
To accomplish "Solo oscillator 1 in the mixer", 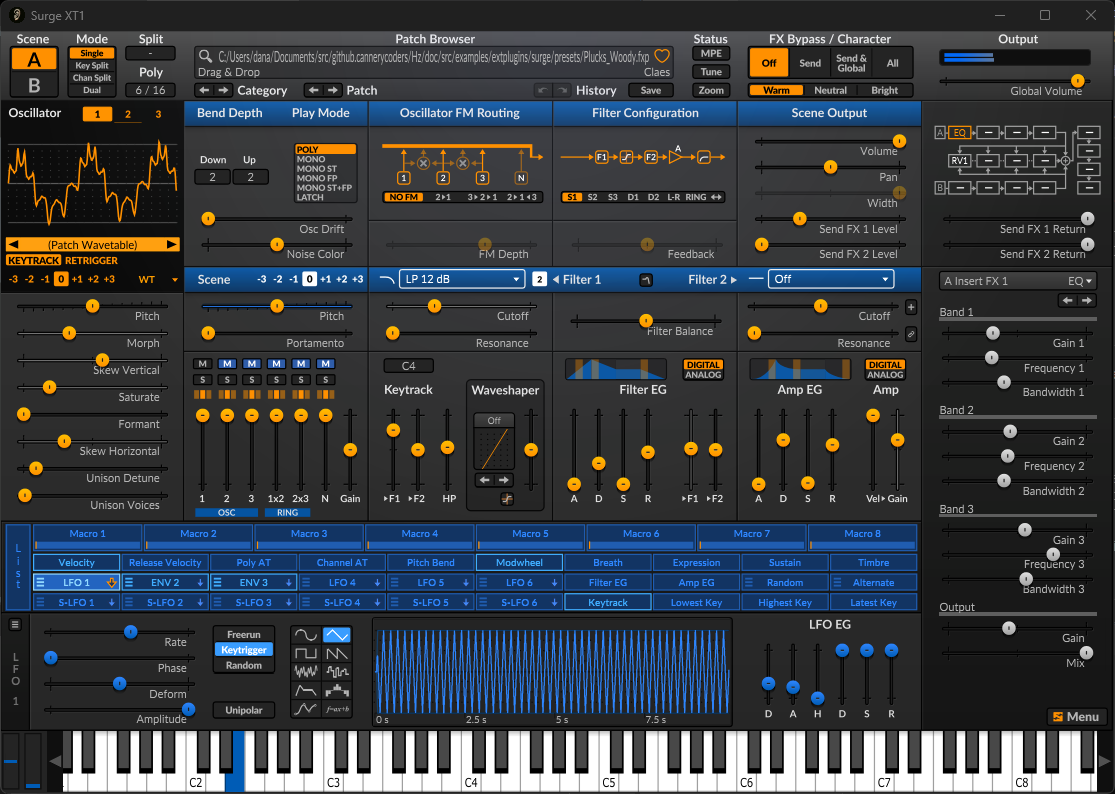I will click(203, 380).
